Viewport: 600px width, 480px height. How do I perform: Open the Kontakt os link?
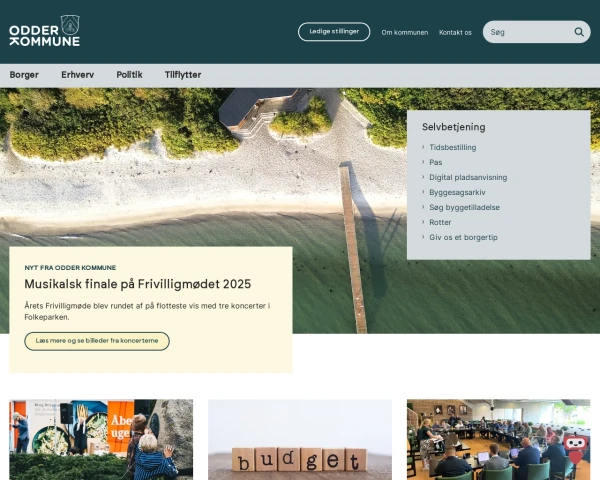[455, 33]
